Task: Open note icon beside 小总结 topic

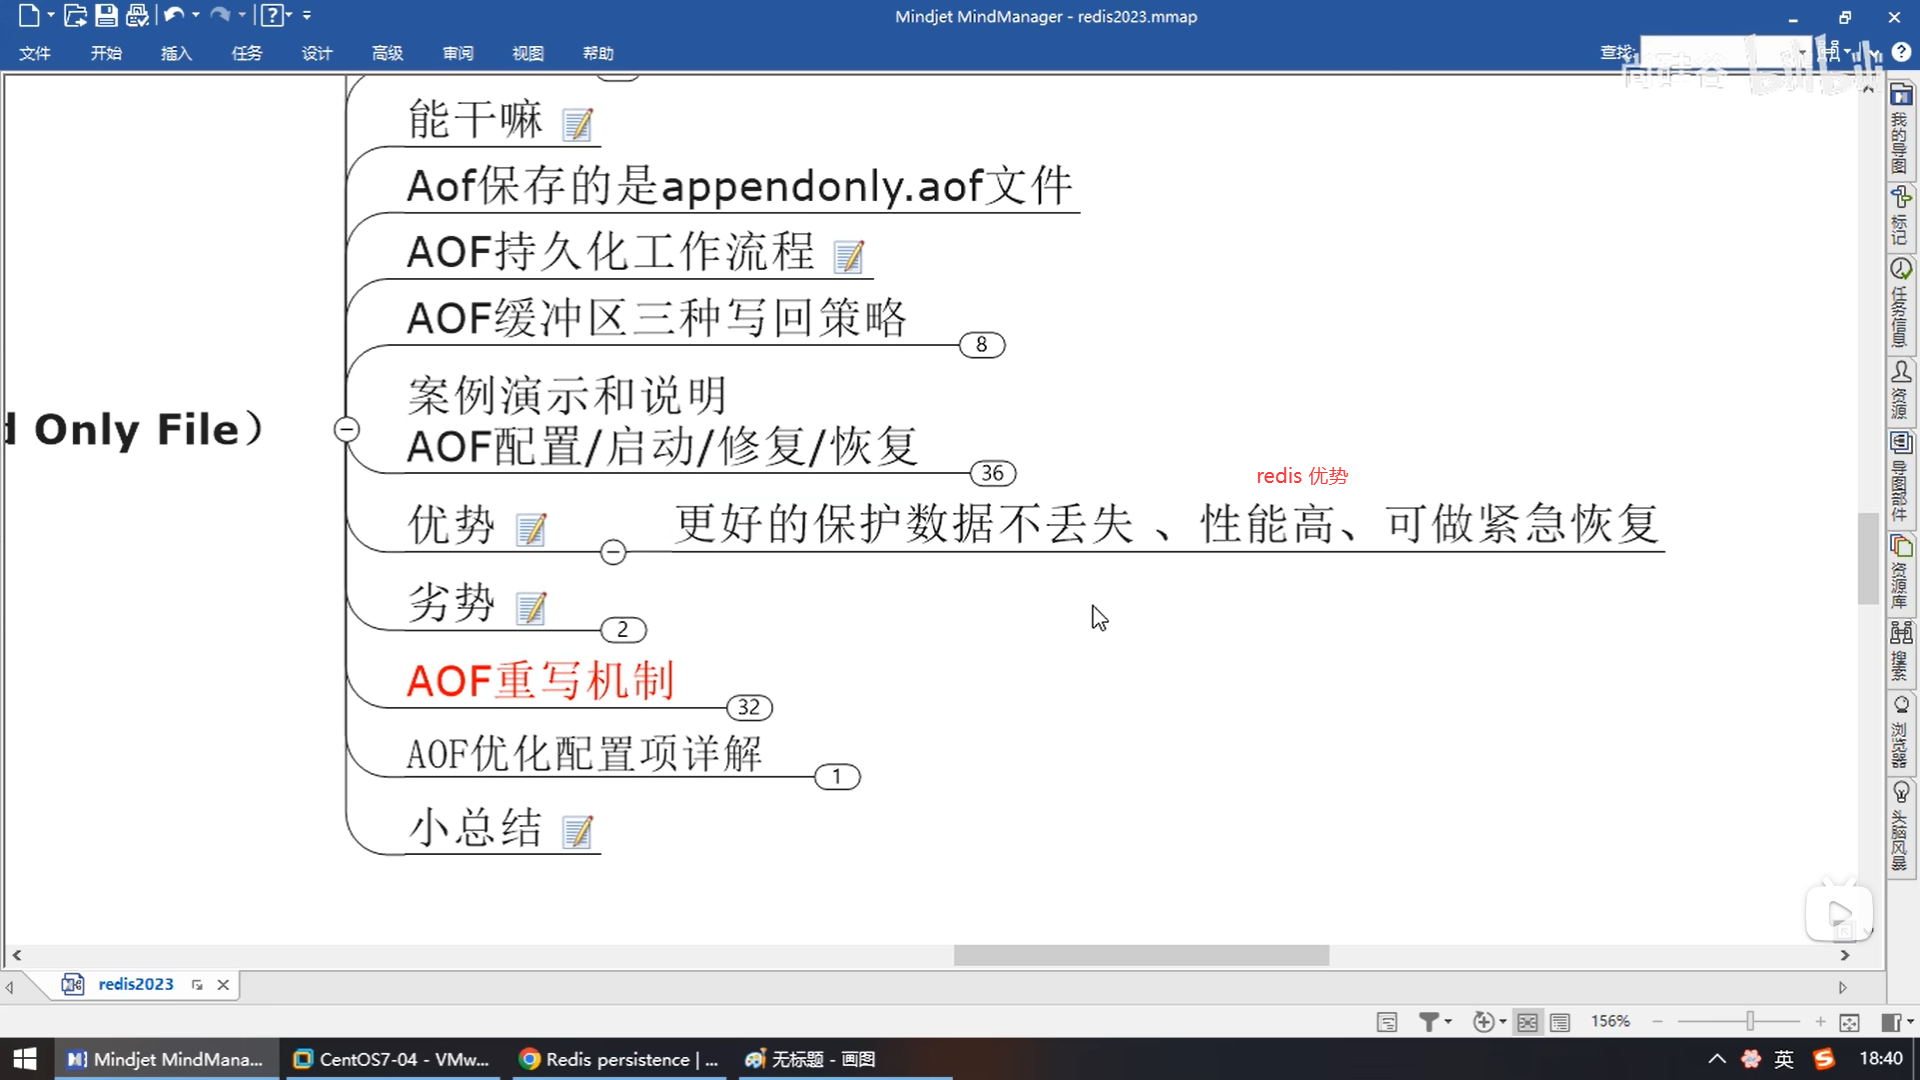Action: (578, 832)
